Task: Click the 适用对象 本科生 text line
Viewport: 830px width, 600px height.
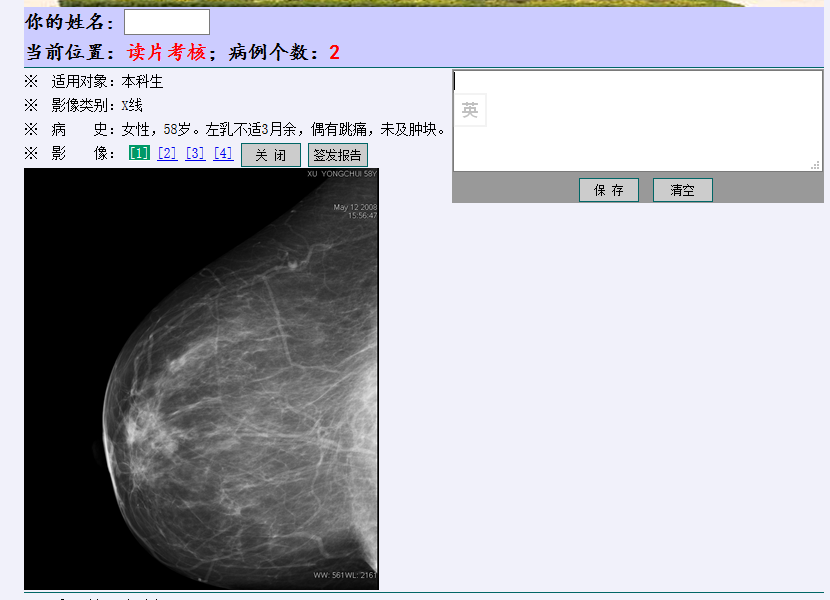Action: [107, 82]
